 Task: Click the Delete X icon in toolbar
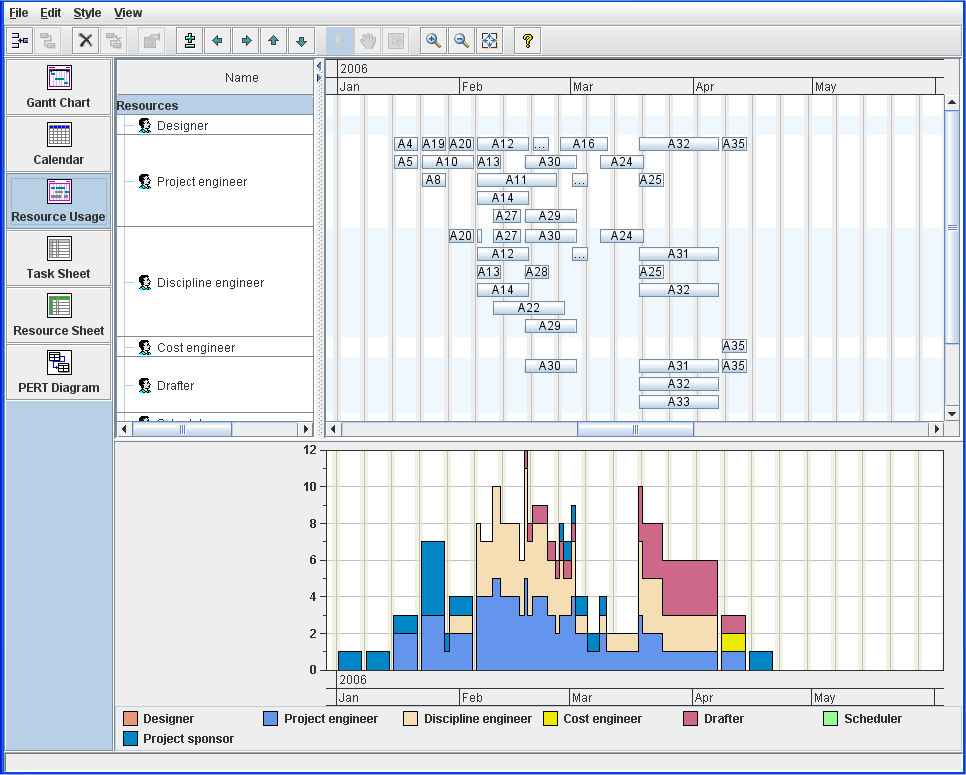(x=86, y=41)
